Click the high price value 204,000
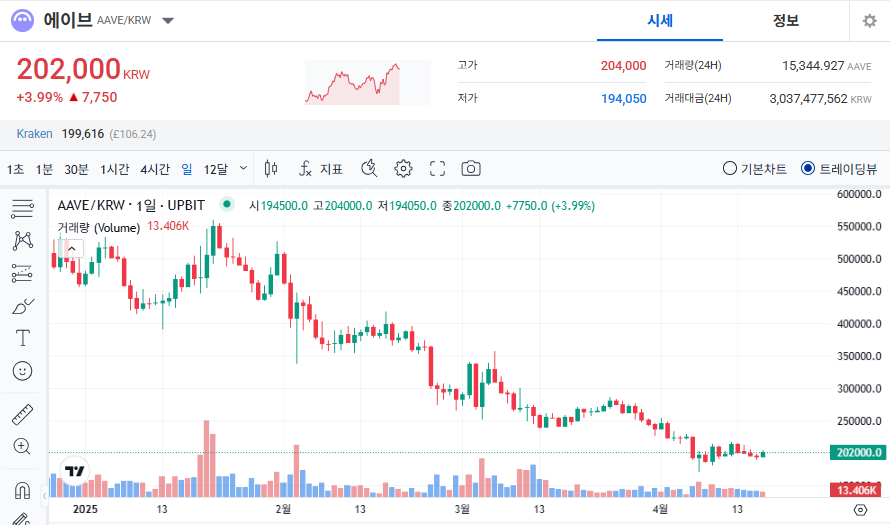The height and width of the screenshot is (525, 890). (623, 66)
